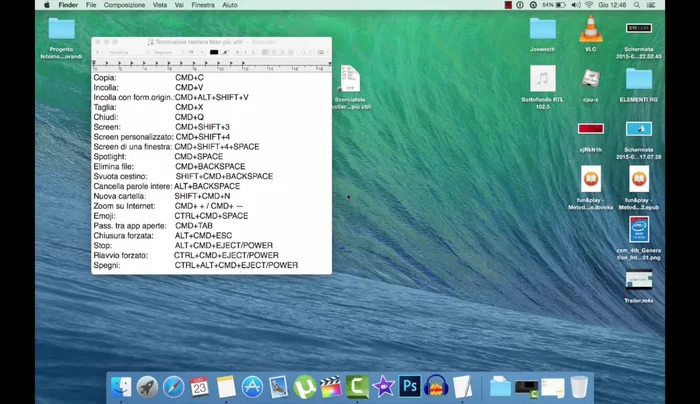
Task: Open the App Store from Dock
Action: (x=251, y=386)
